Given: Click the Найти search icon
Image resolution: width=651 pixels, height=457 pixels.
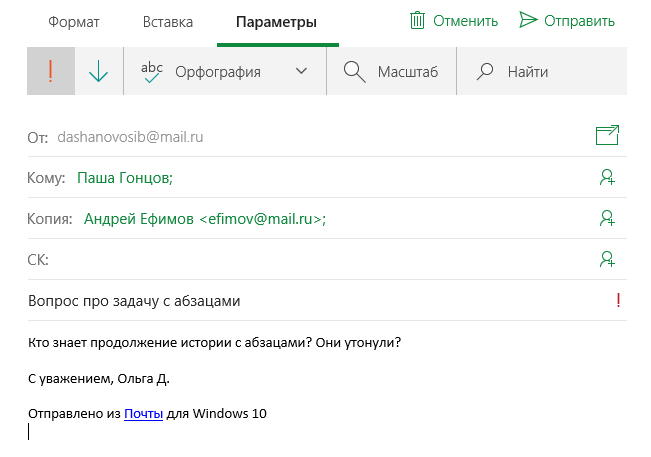Looking at the screenshot, I should (x=485, y=71).
